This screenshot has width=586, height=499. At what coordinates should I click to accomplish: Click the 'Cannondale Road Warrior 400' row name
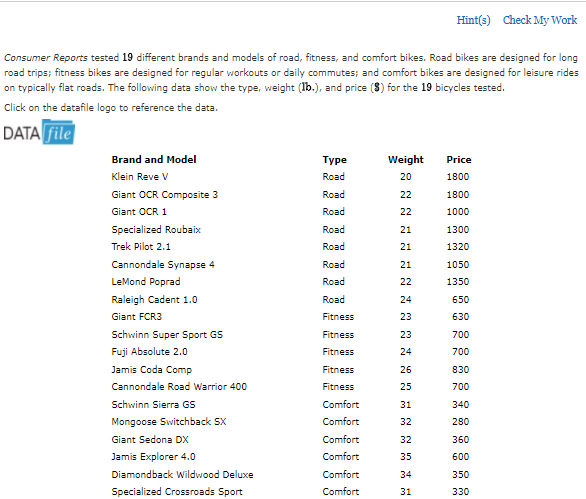[x=179, y=386]
